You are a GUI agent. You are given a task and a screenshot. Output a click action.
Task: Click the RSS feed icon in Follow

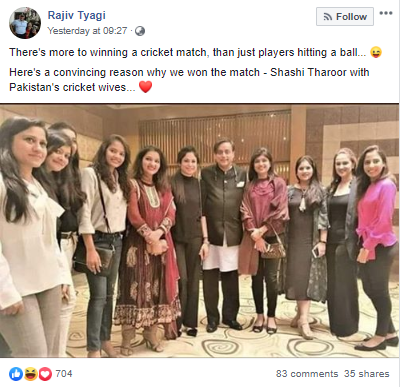328,17
